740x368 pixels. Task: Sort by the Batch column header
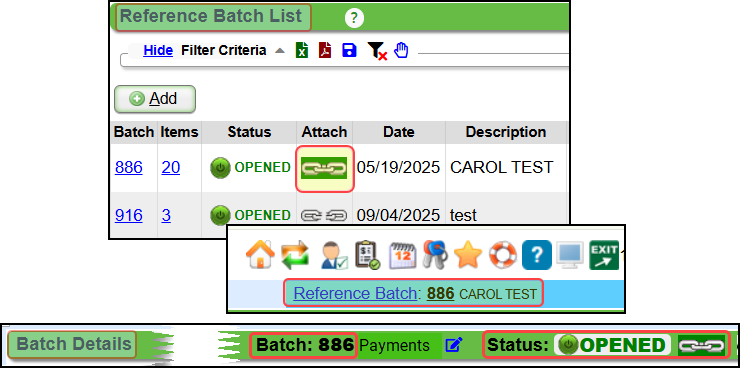pos(134,132)
